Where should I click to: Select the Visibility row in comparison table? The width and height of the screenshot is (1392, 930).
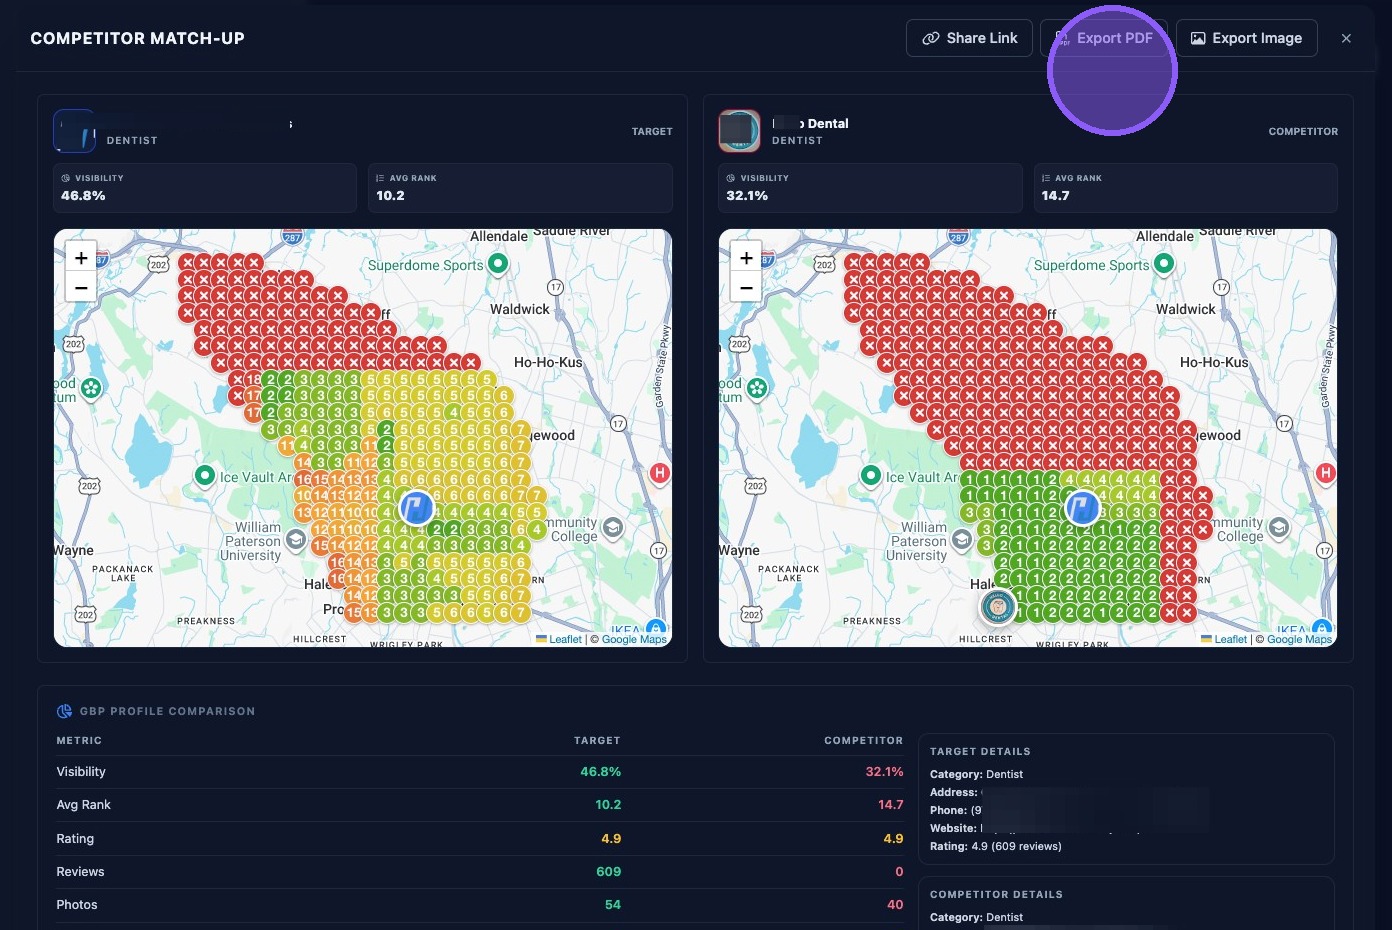480,772
